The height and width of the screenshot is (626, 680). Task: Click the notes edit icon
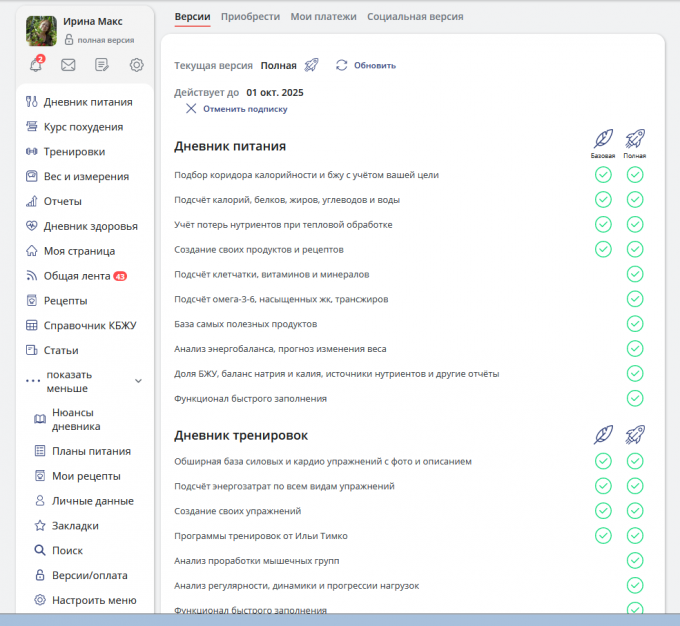point(102,65)
